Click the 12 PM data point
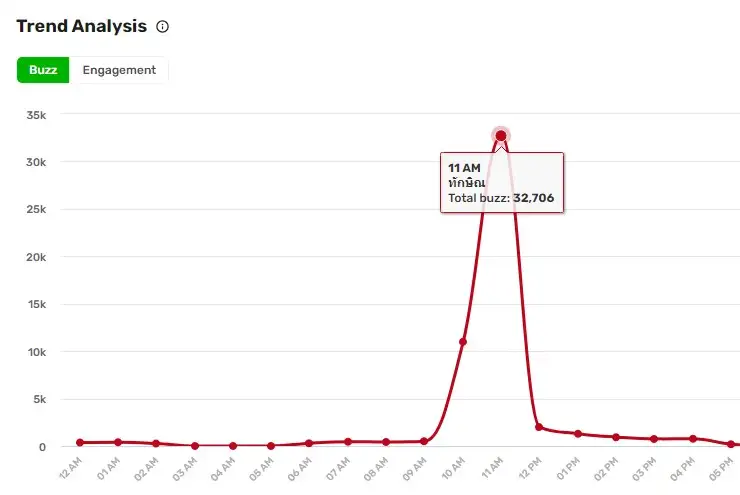 coord(539,427)
